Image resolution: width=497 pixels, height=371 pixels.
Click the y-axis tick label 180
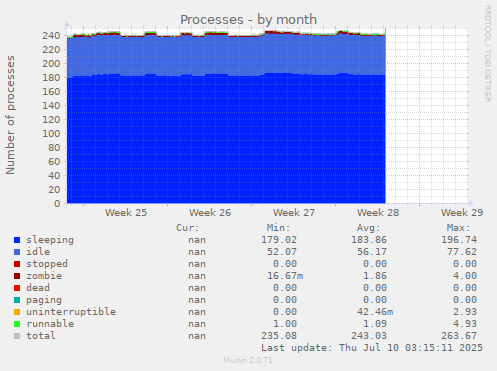point(51,77)
